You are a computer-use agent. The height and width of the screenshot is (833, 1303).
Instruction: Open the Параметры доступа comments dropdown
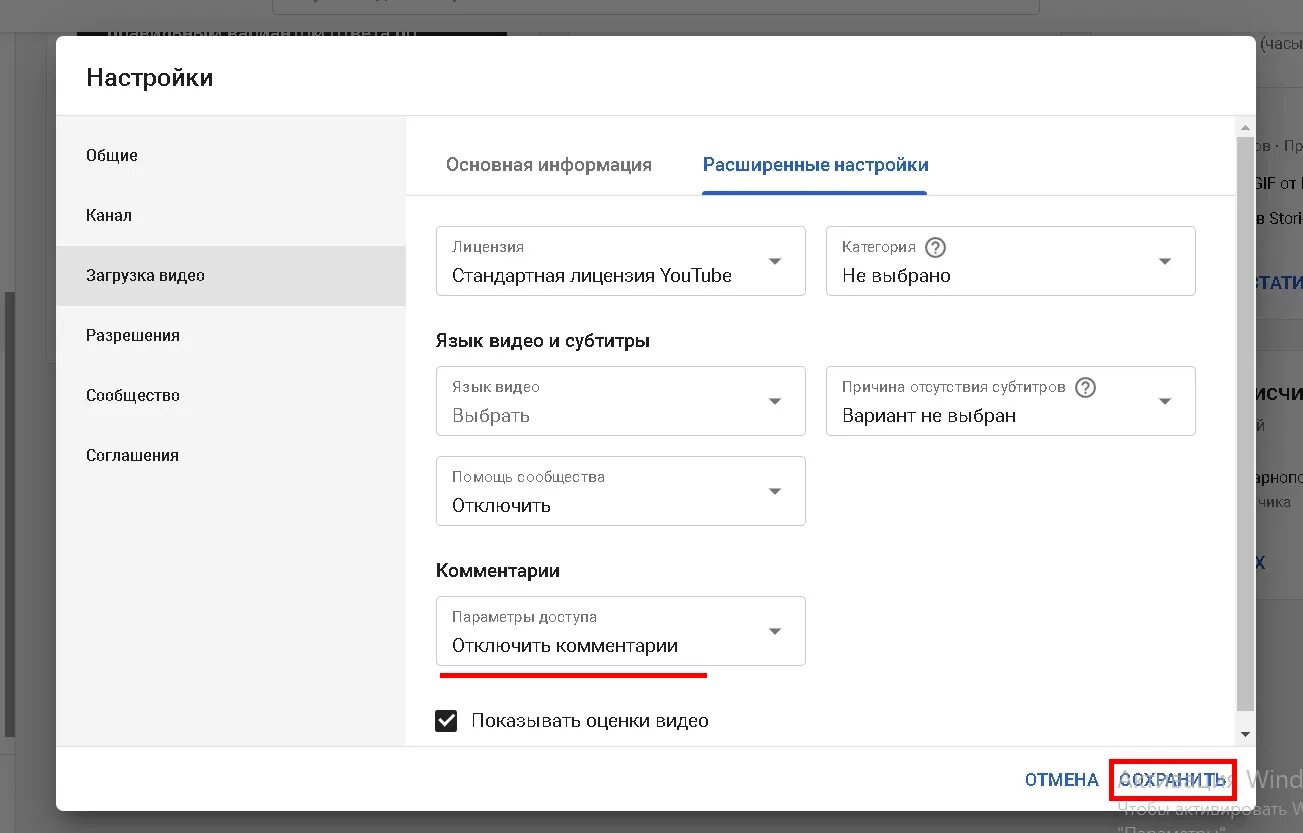point(621,631)
